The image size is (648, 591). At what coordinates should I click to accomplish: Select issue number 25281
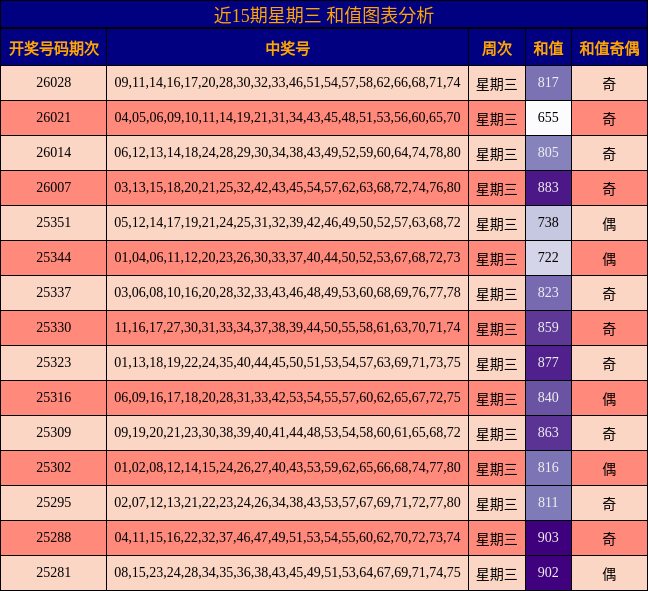click(x=54, y=573)
